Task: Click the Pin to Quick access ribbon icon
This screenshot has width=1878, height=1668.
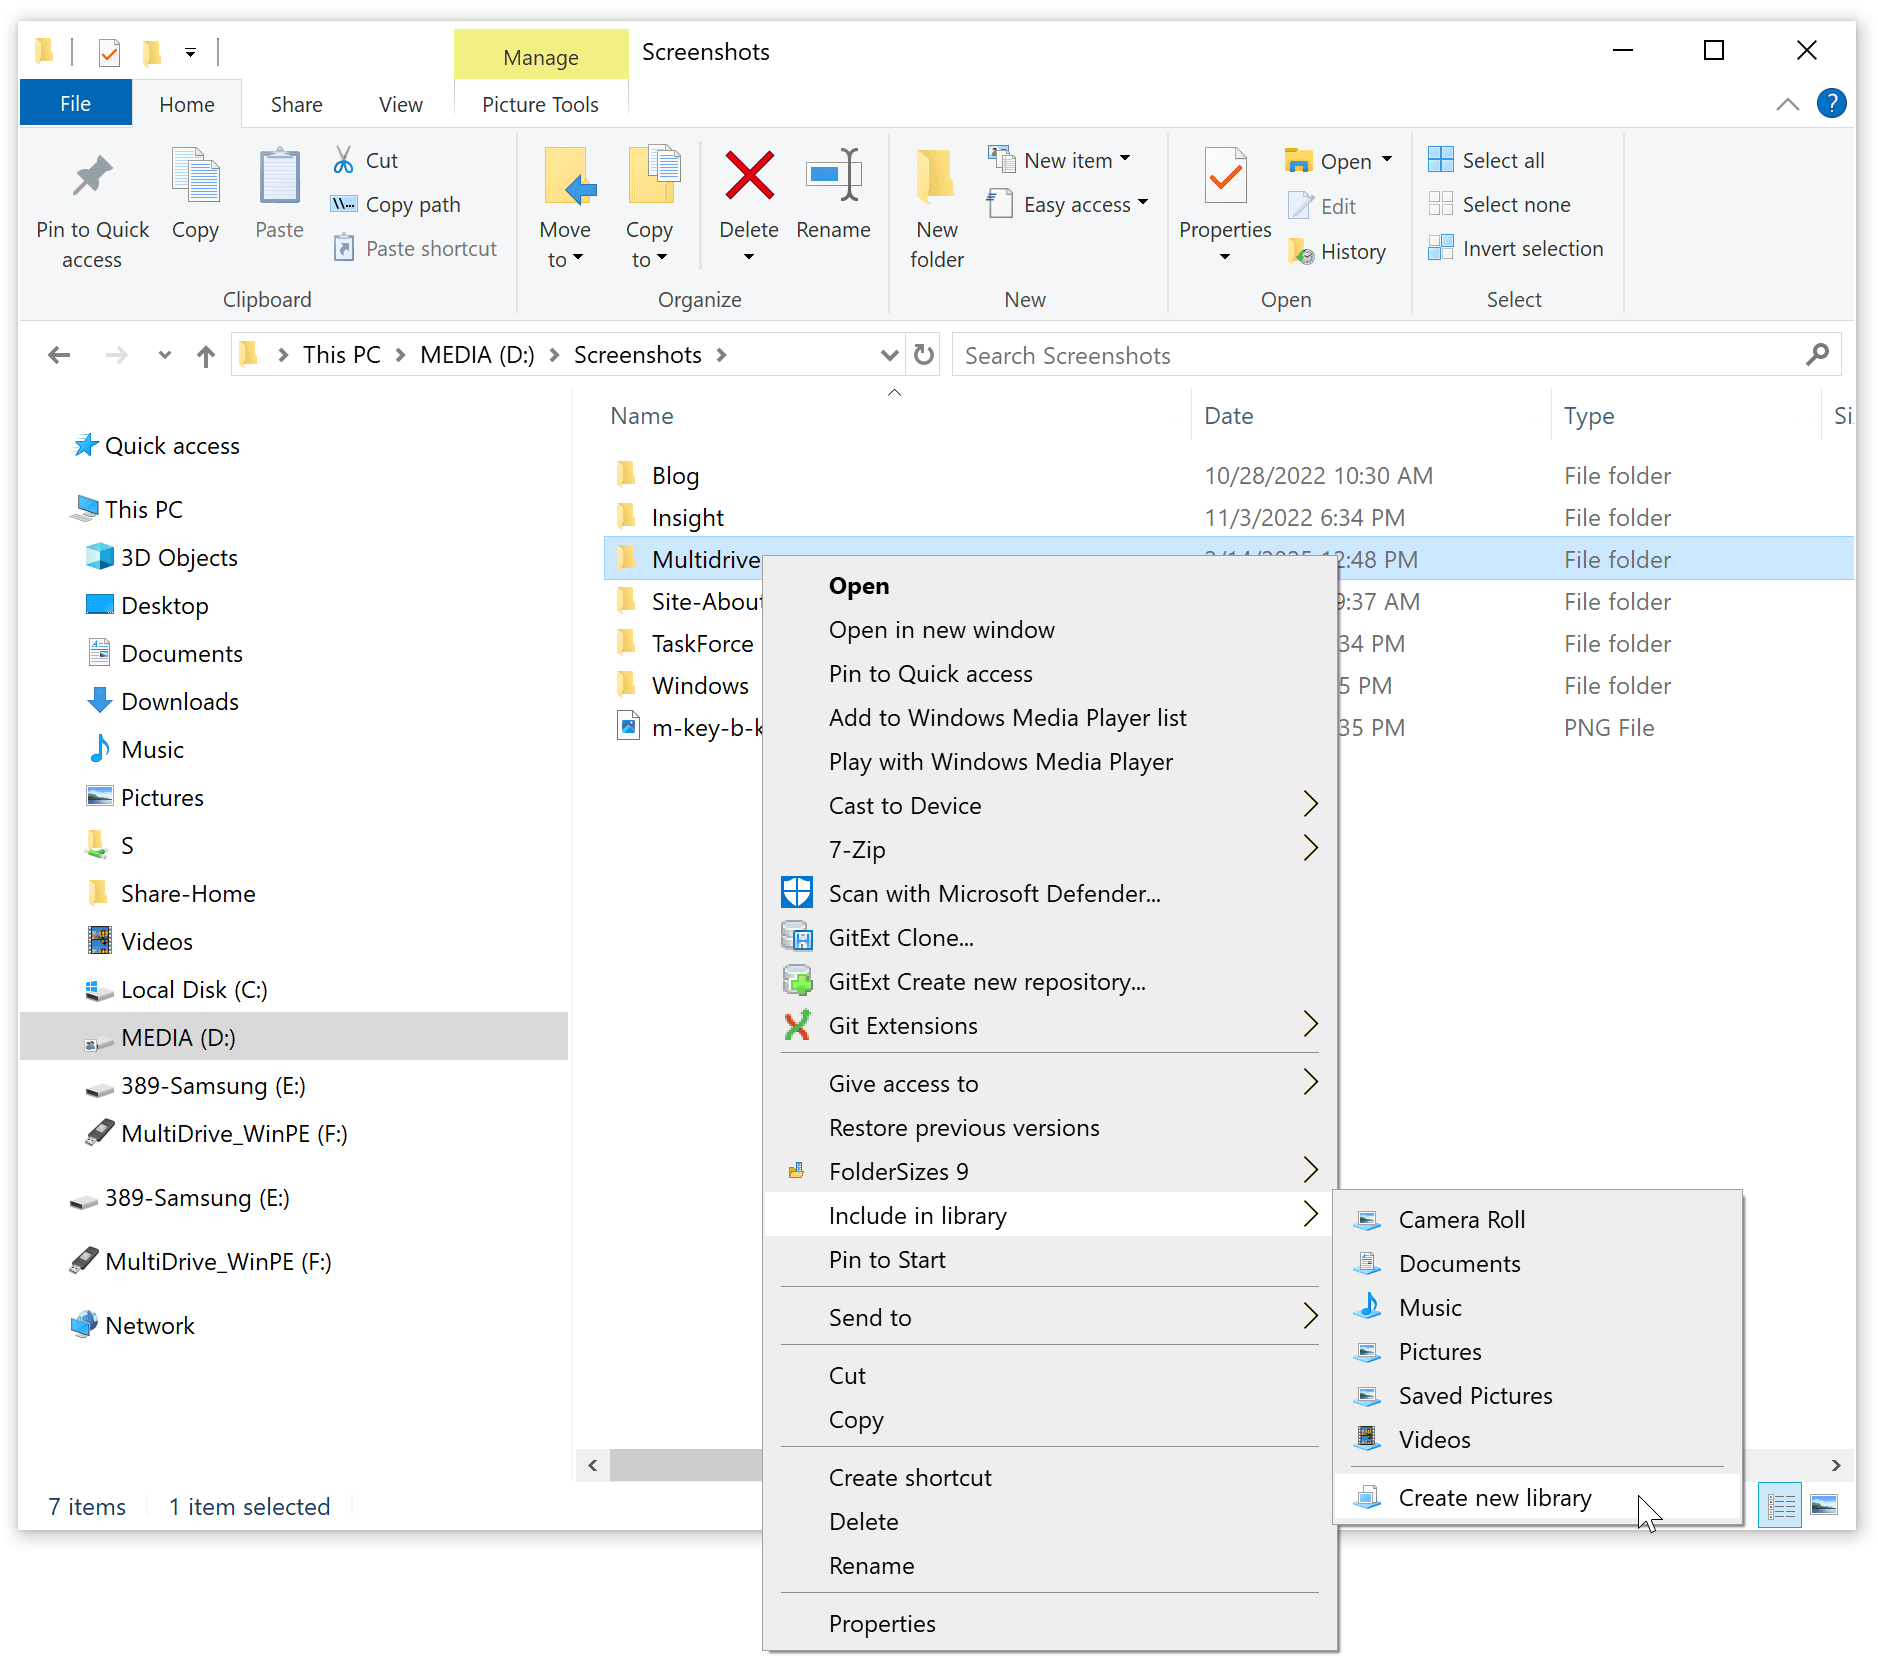Action: [93, 178]
